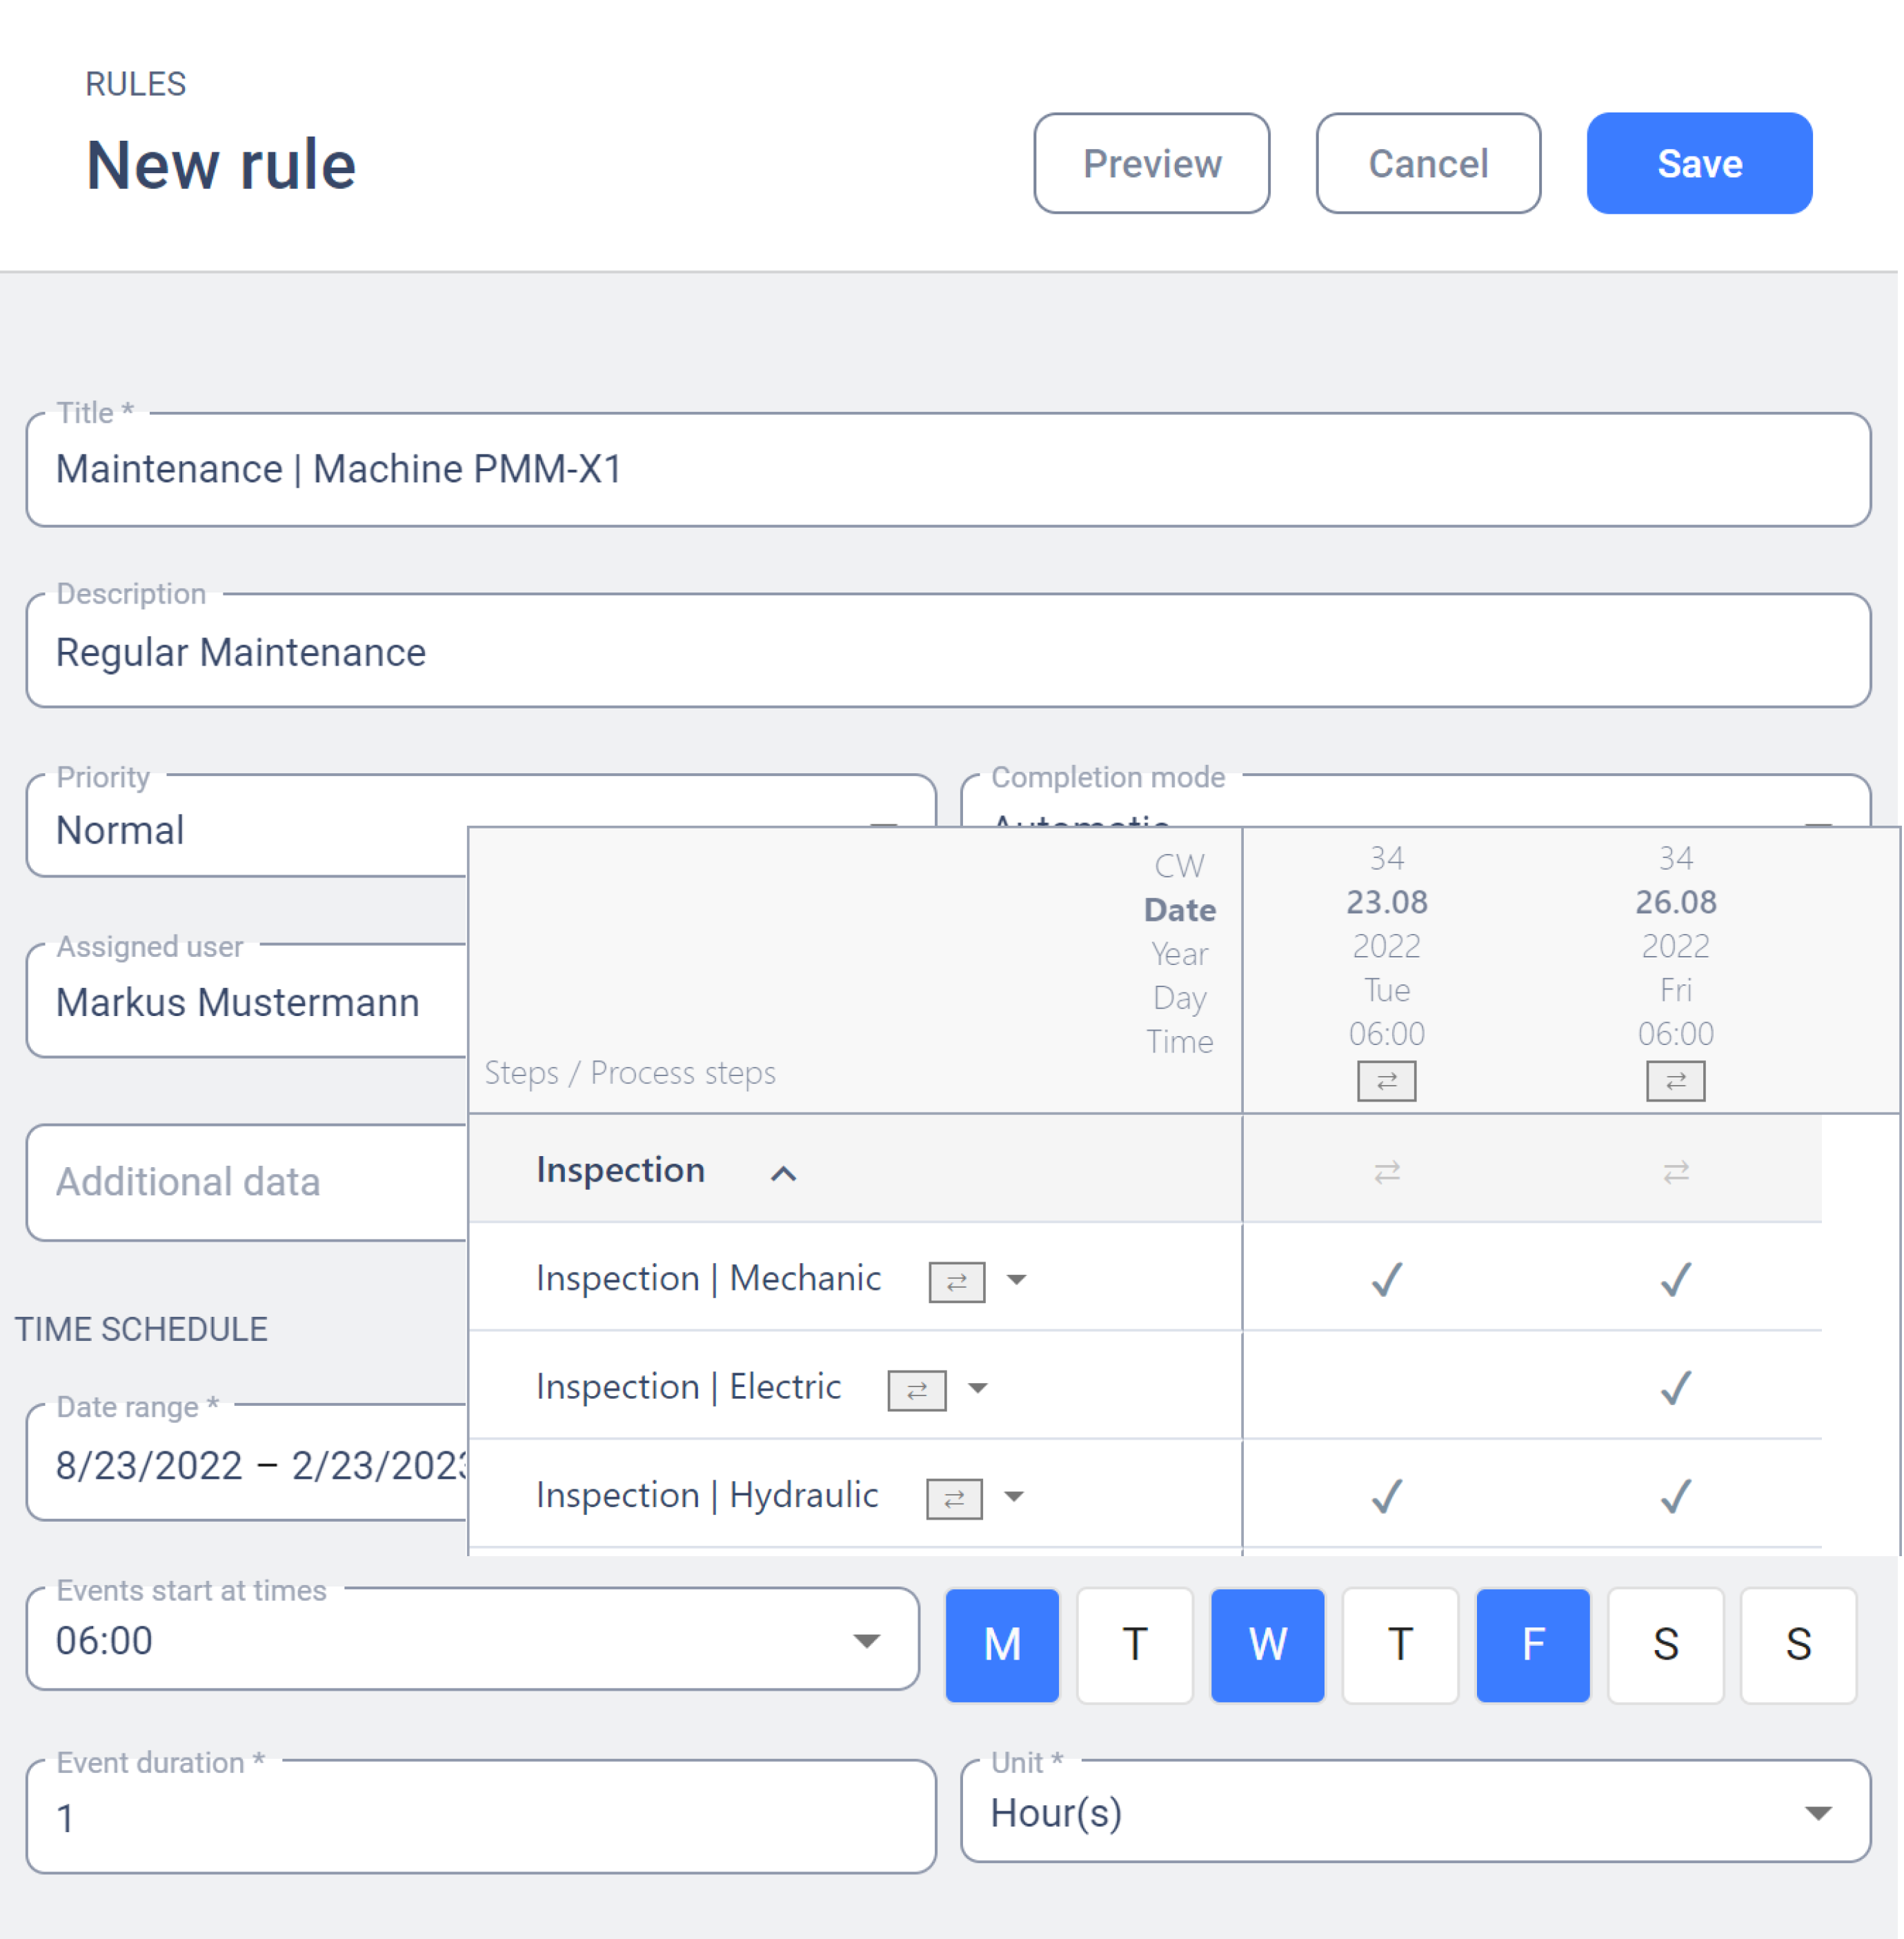Save the new rule
Screen dimensions: 1904x1939
pyautogui.click(x=1698, y=163)
